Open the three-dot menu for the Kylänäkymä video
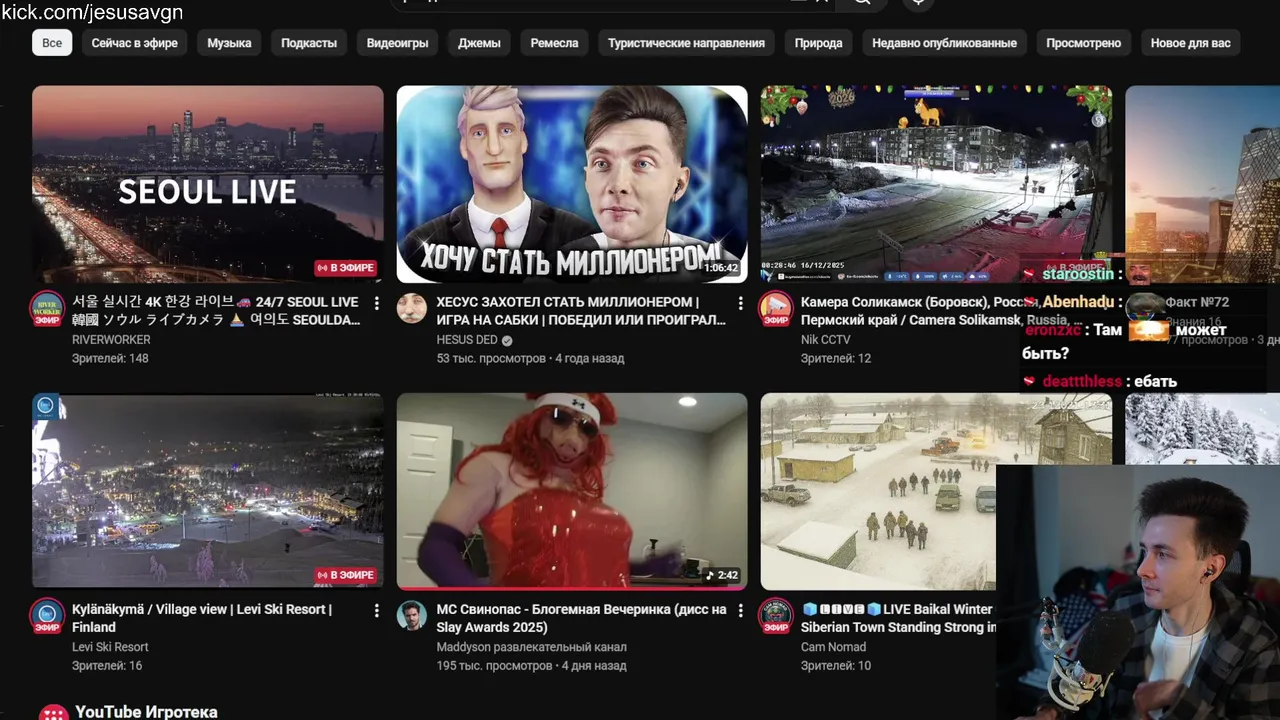1280x720 pixels. (x=377, y=610)
